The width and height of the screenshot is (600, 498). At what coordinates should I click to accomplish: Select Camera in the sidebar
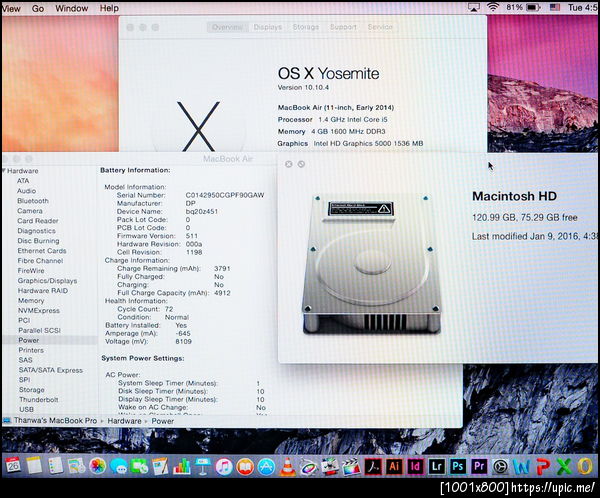(30, 211)
